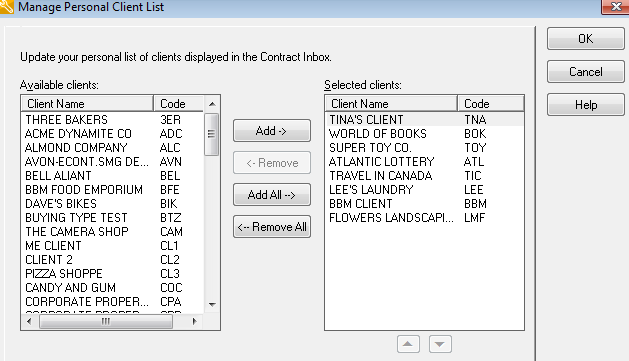629x361 pixels.
Task: Select PIZZA SHOPPE row
Action: tap(112, 274)
